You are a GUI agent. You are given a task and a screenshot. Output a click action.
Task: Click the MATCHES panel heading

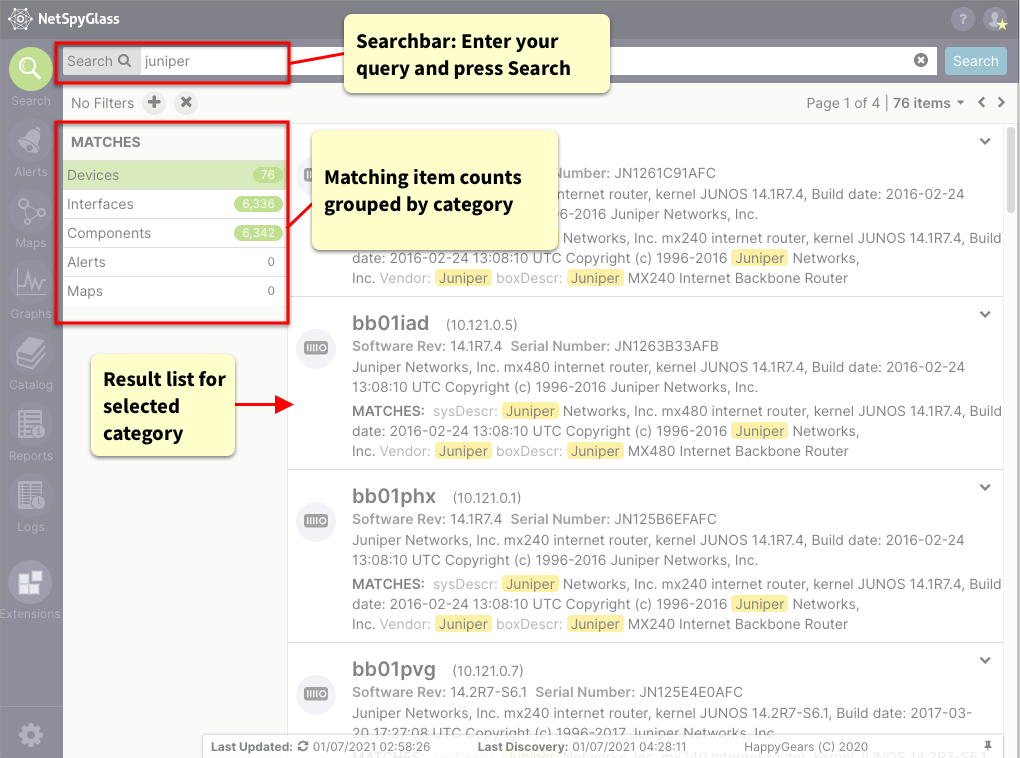[x=105, y=142]
